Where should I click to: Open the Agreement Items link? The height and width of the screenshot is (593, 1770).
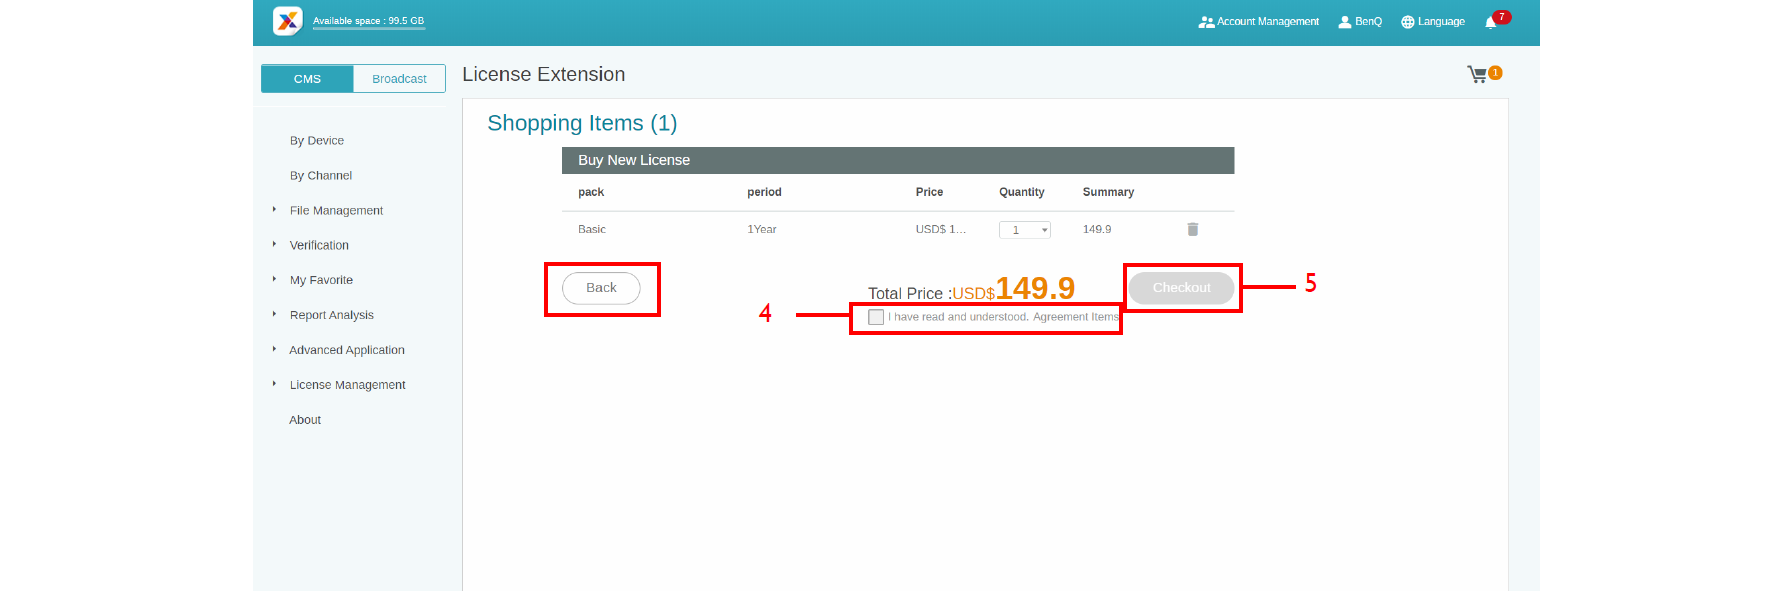1075,317
